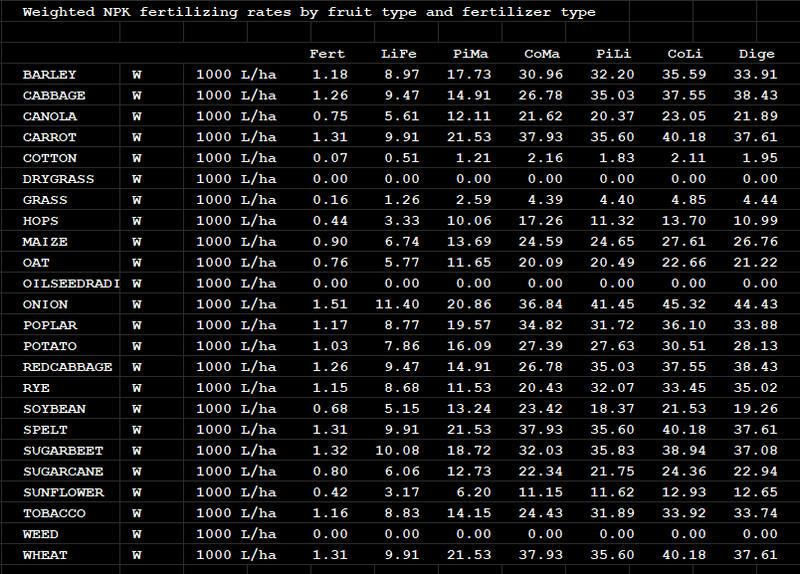
Task: Click the BARLEY row label
Action: click(49, 75)
